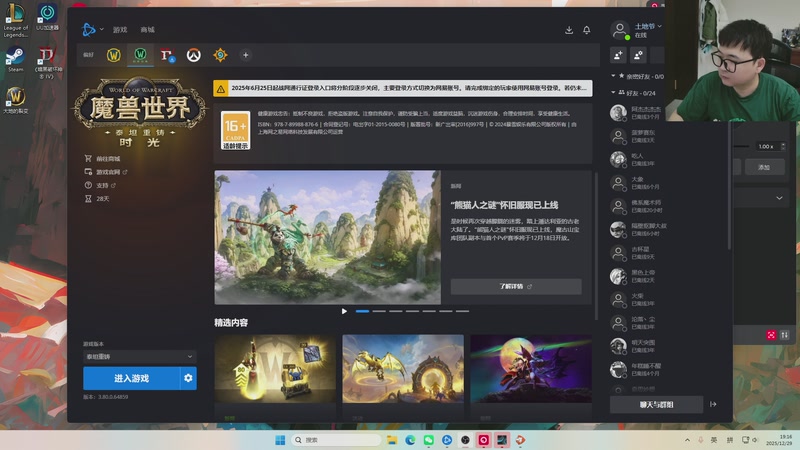Click the red capture icon in background window
Viewport: 800px width, 450px height.
pos(771,335)
